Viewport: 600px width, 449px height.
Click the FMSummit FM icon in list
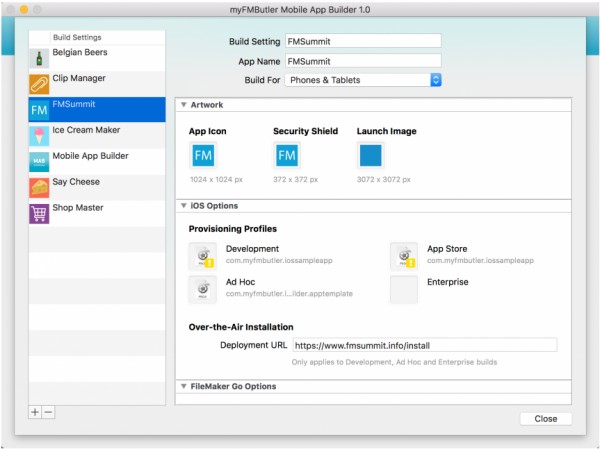click(39, 110)
